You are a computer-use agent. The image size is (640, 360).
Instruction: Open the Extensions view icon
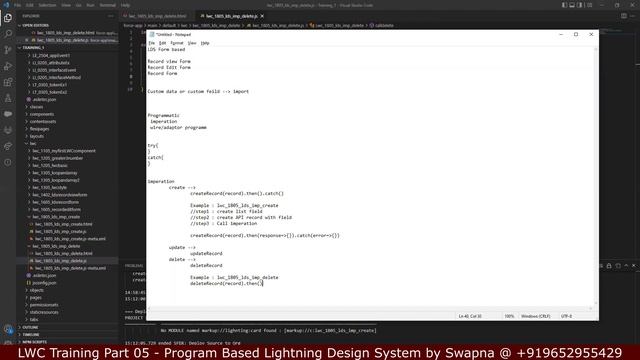[8, 82]
